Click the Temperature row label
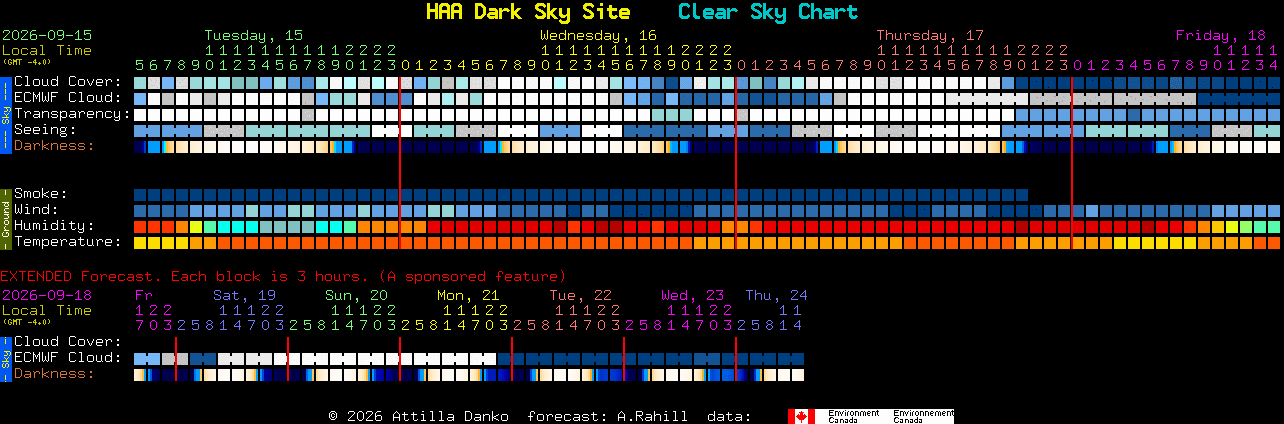Viewport: 1284px width, 424px height. pos(68,242)
